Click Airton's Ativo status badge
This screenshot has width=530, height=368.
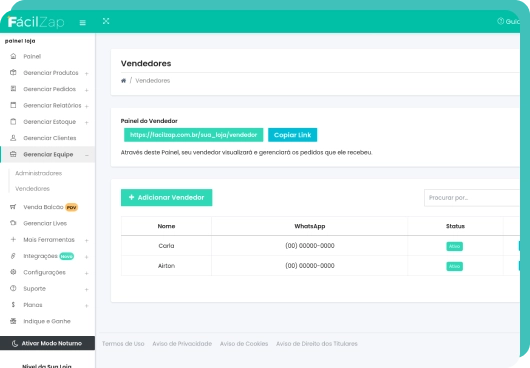454,266
